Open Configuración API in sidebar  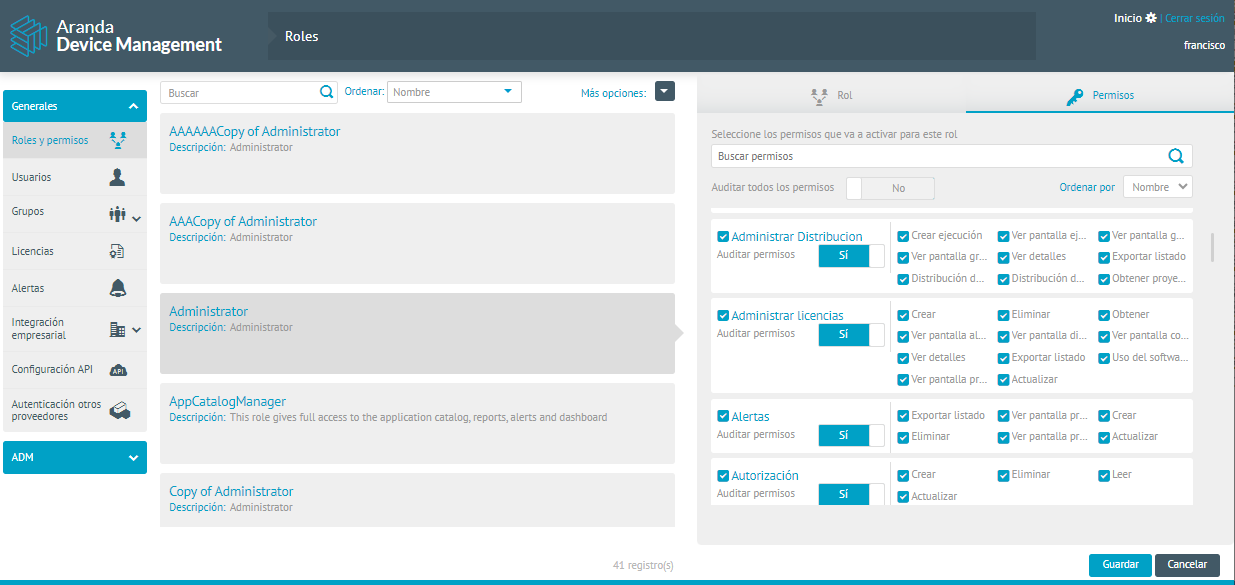point(75,369)
